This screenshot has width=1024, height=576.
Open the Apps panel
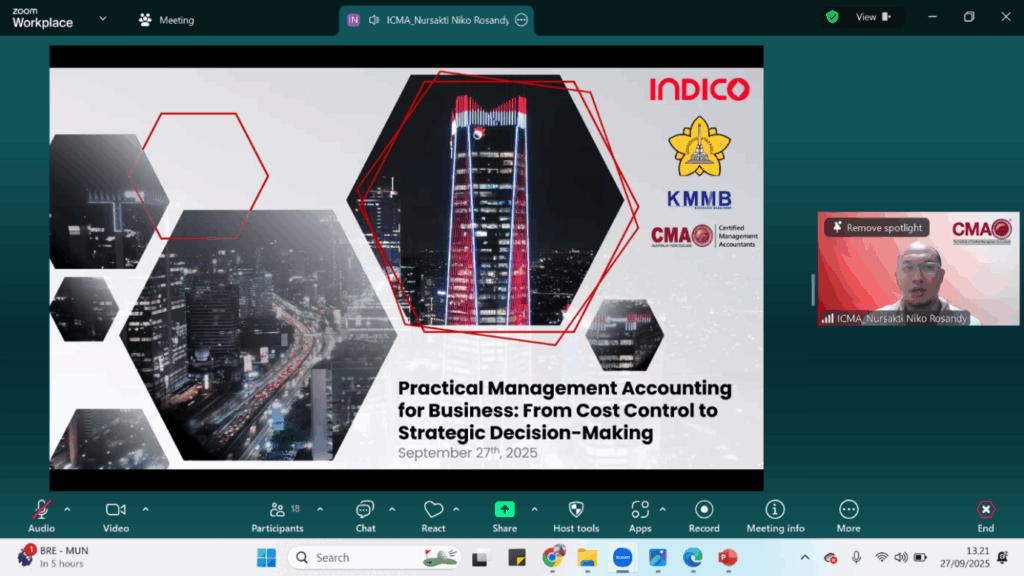click(640, 515)
